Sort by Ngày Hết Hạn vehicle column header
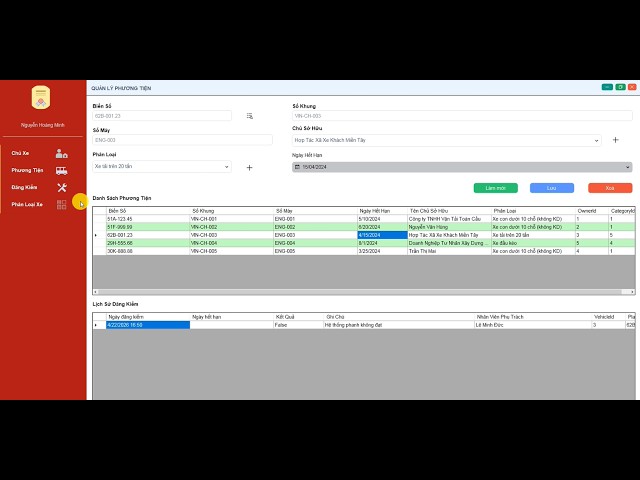 [x=382, y=211]
